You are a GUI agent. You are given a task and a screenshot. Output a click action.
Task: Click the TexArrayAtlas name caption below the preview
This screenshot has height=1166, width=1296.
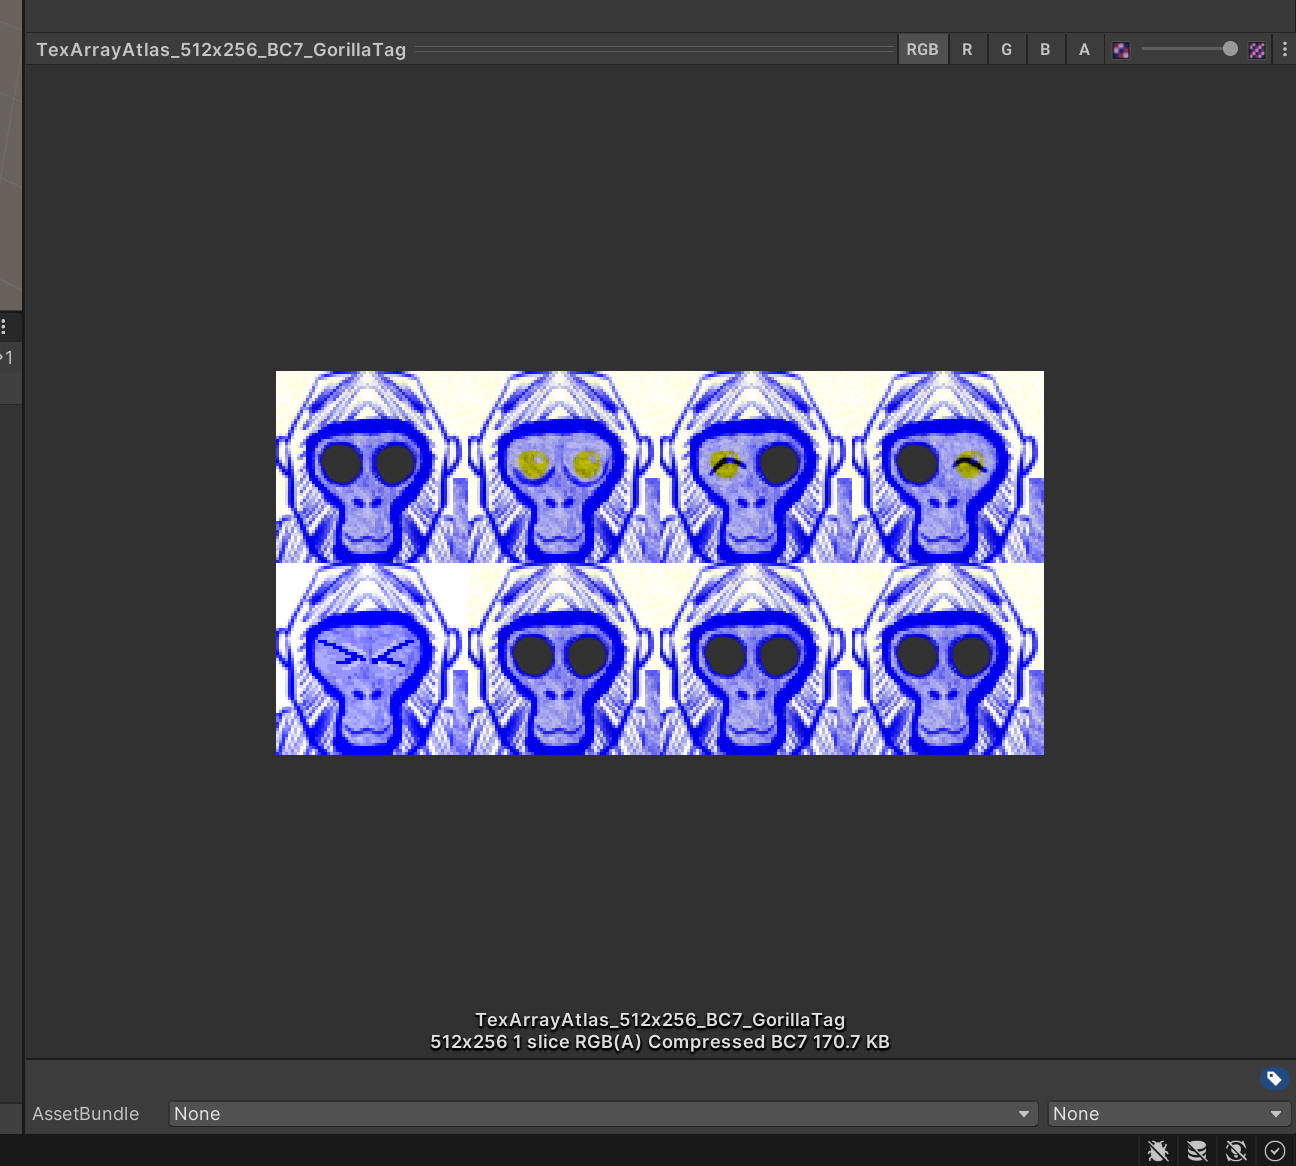660,1020
